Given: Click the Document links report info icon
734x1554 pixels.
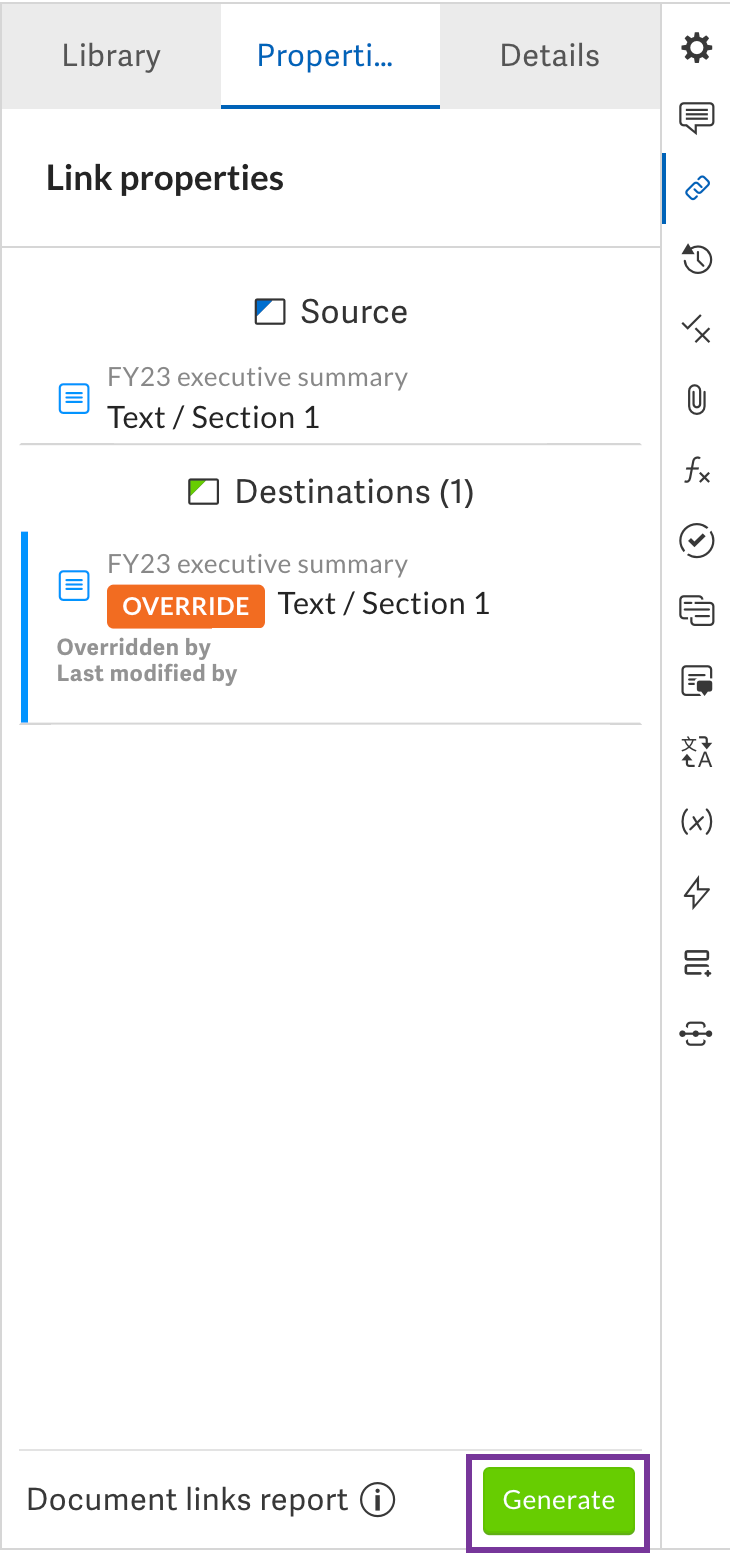Looking at the screenshot, I should (378, 1500).
